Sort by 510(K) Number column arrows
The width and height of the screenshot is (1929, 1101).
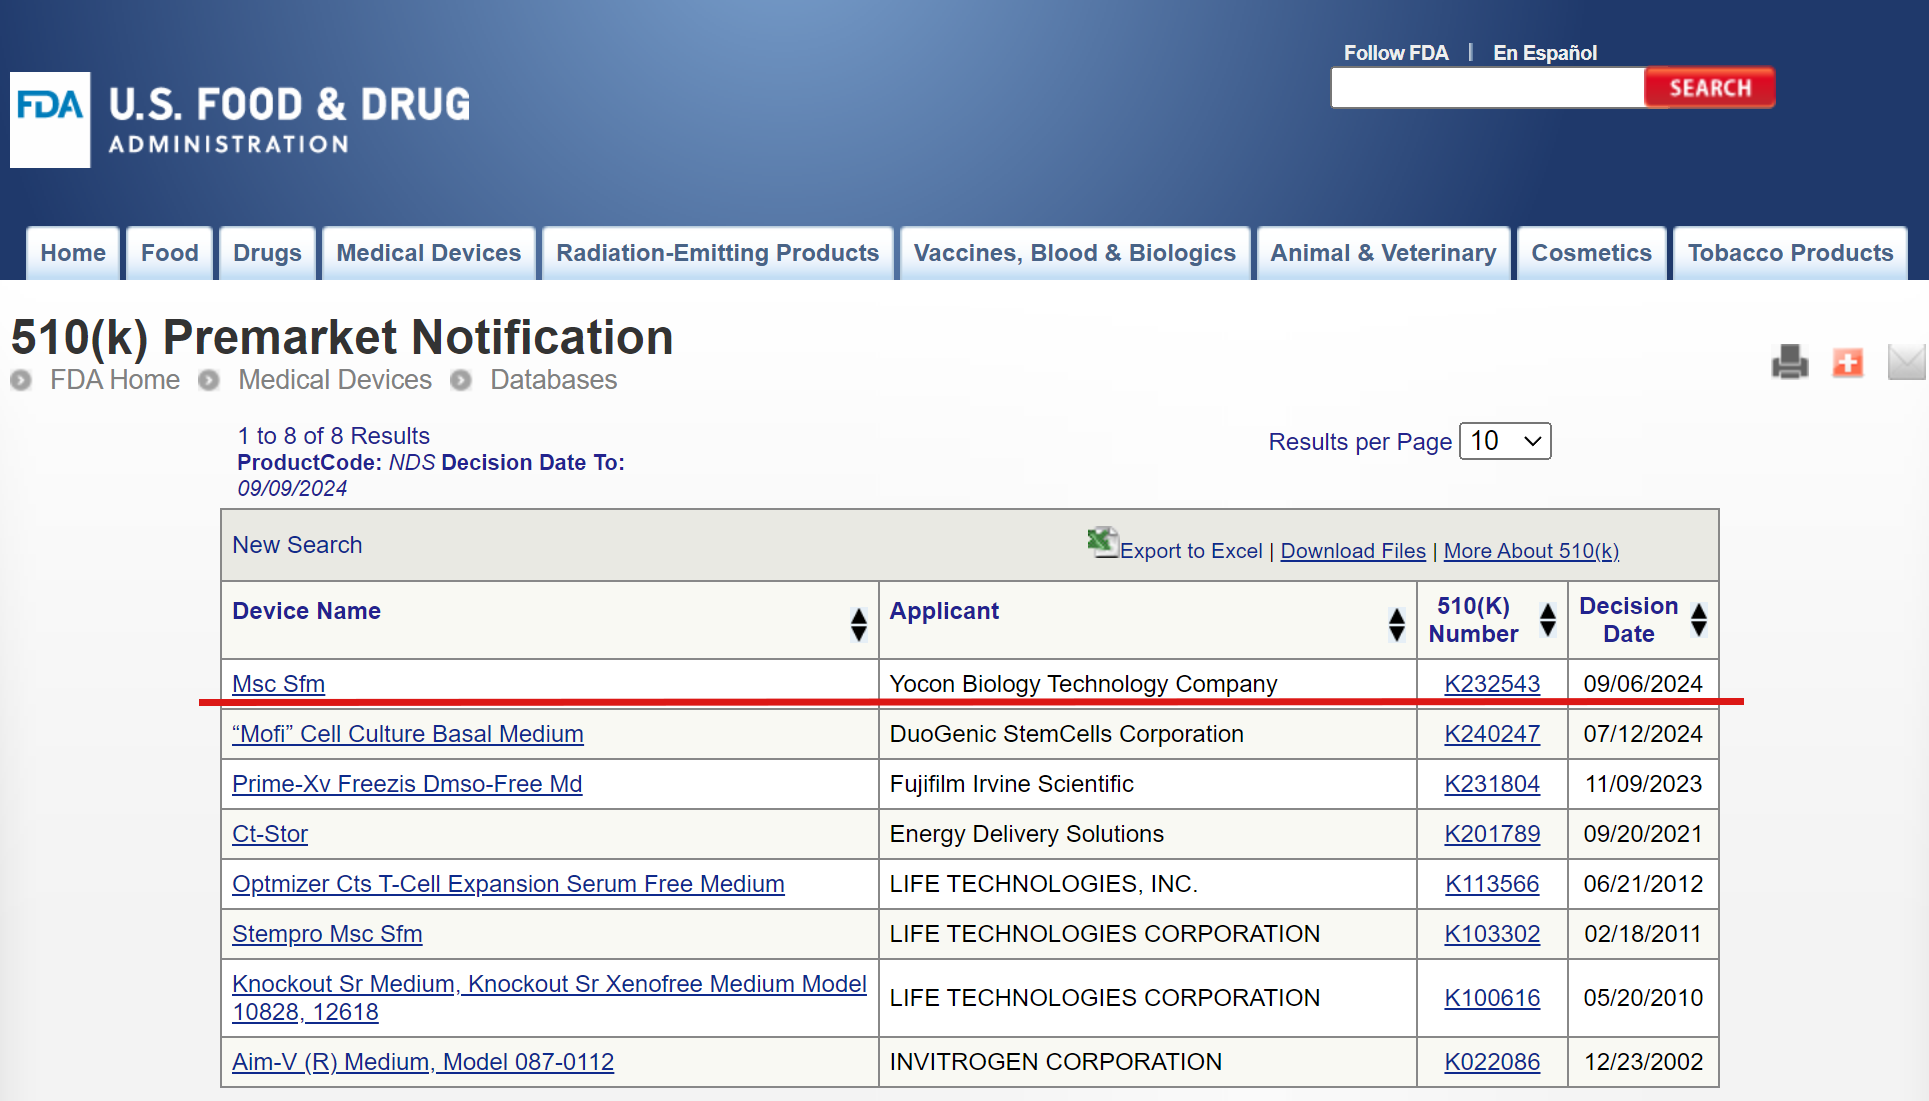pos(1547,620)
